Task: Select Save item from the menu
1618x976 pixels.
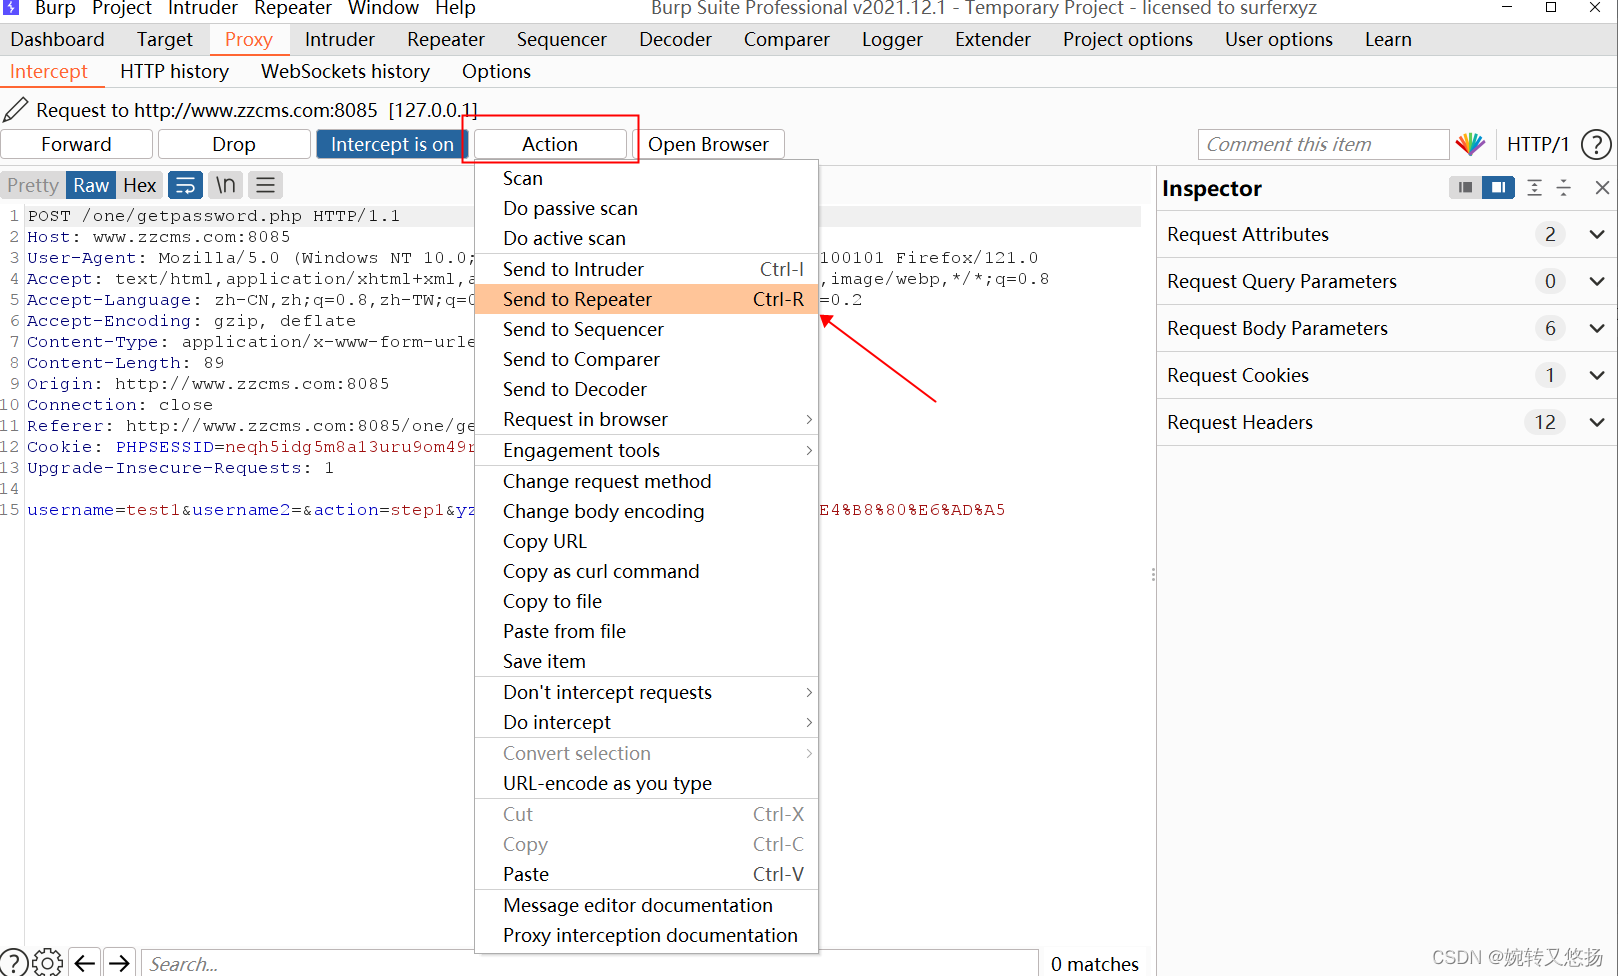Action: [x=646, y=661]
